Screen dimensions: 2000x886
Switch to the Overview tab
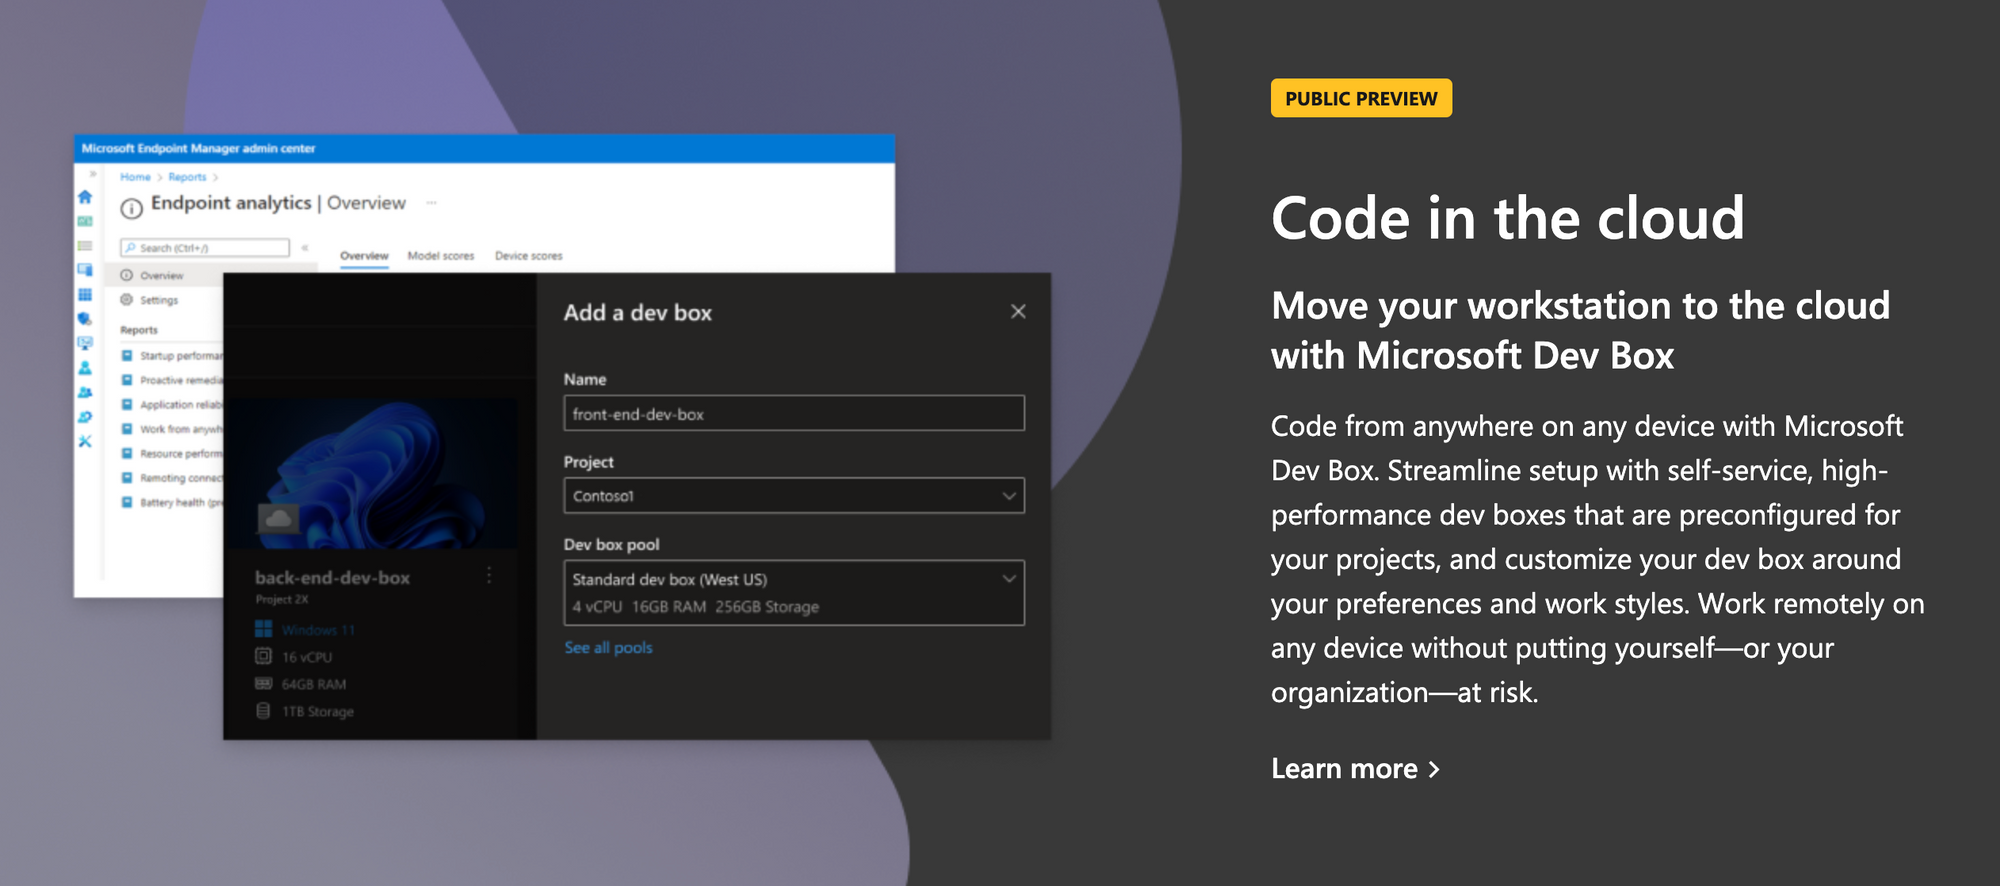click(364, 256)
